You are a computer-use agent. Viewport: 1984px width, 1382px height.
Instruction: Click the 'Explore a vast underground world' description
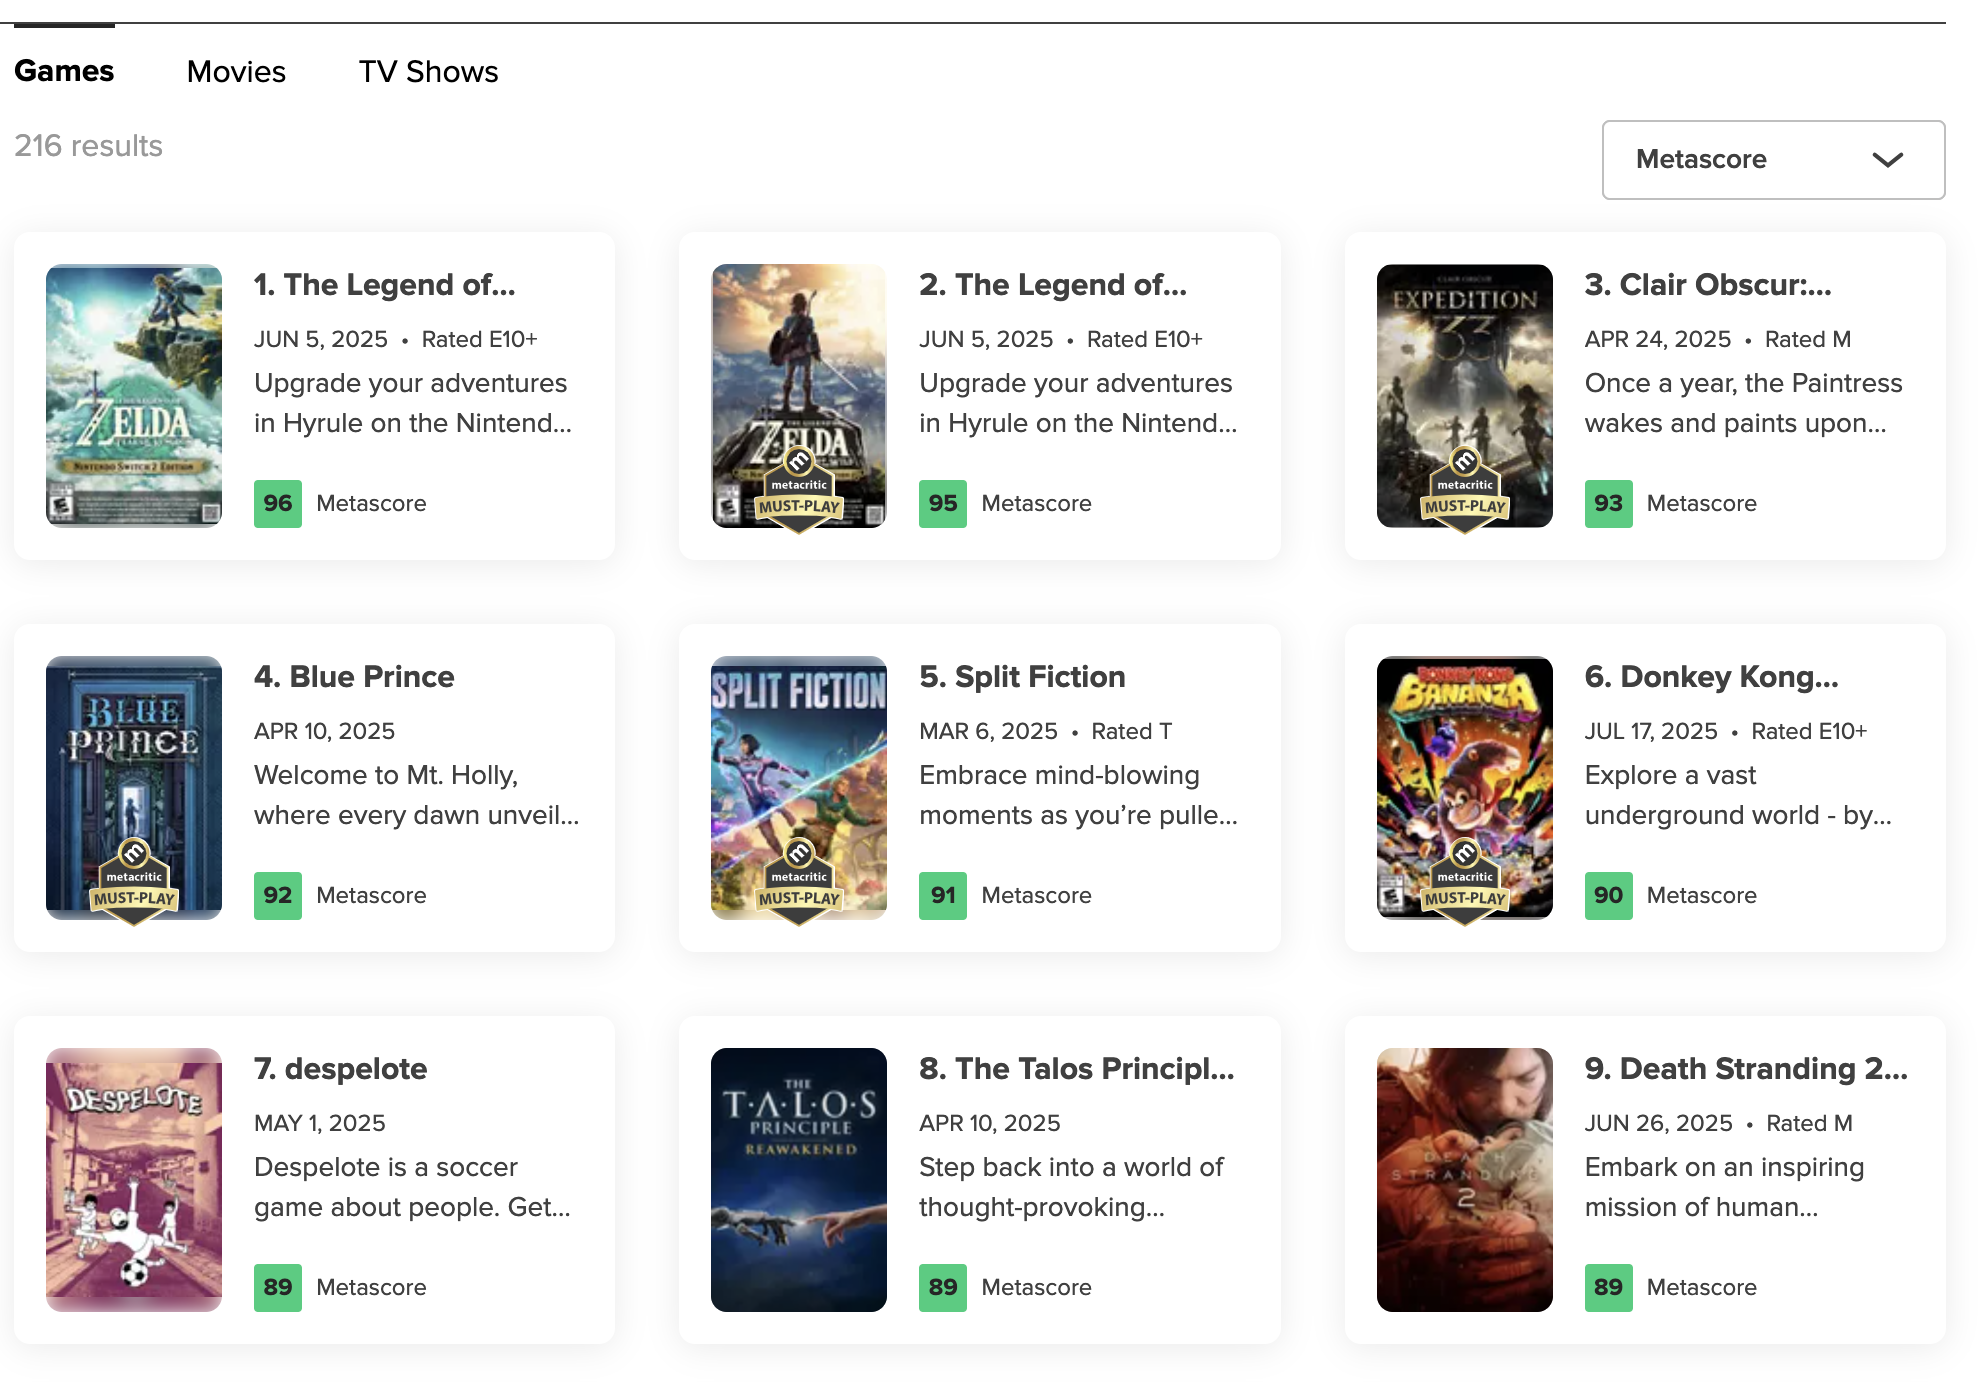[1738, 795]
